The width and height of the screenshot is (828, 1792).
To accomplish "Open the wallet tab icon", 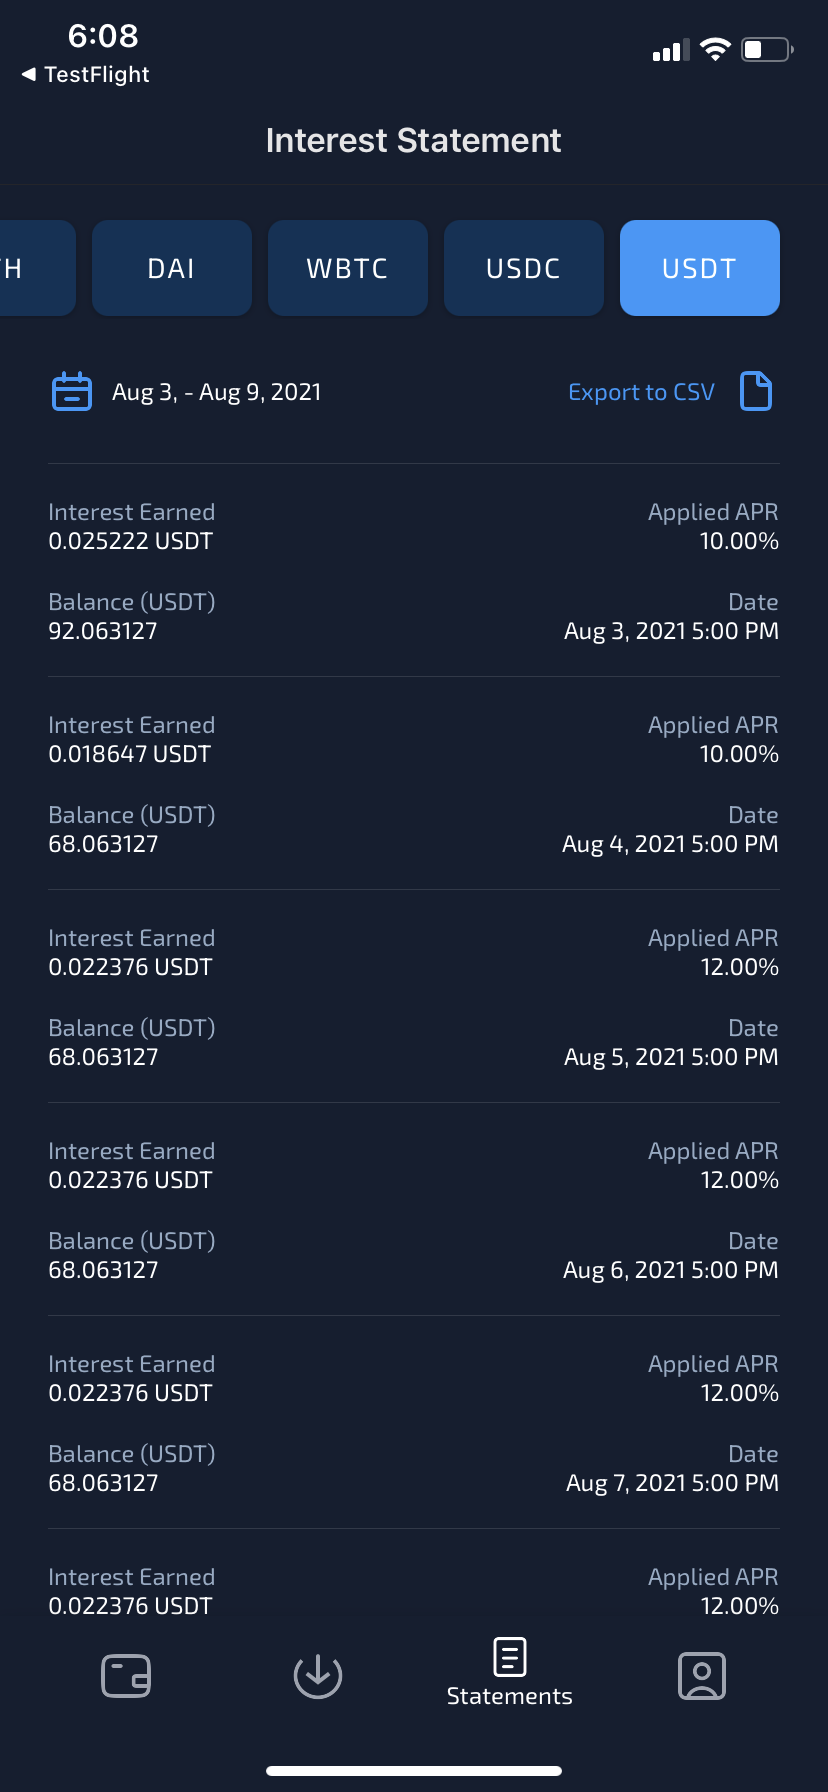I will pyautogui.click(x=126, y=1676).
